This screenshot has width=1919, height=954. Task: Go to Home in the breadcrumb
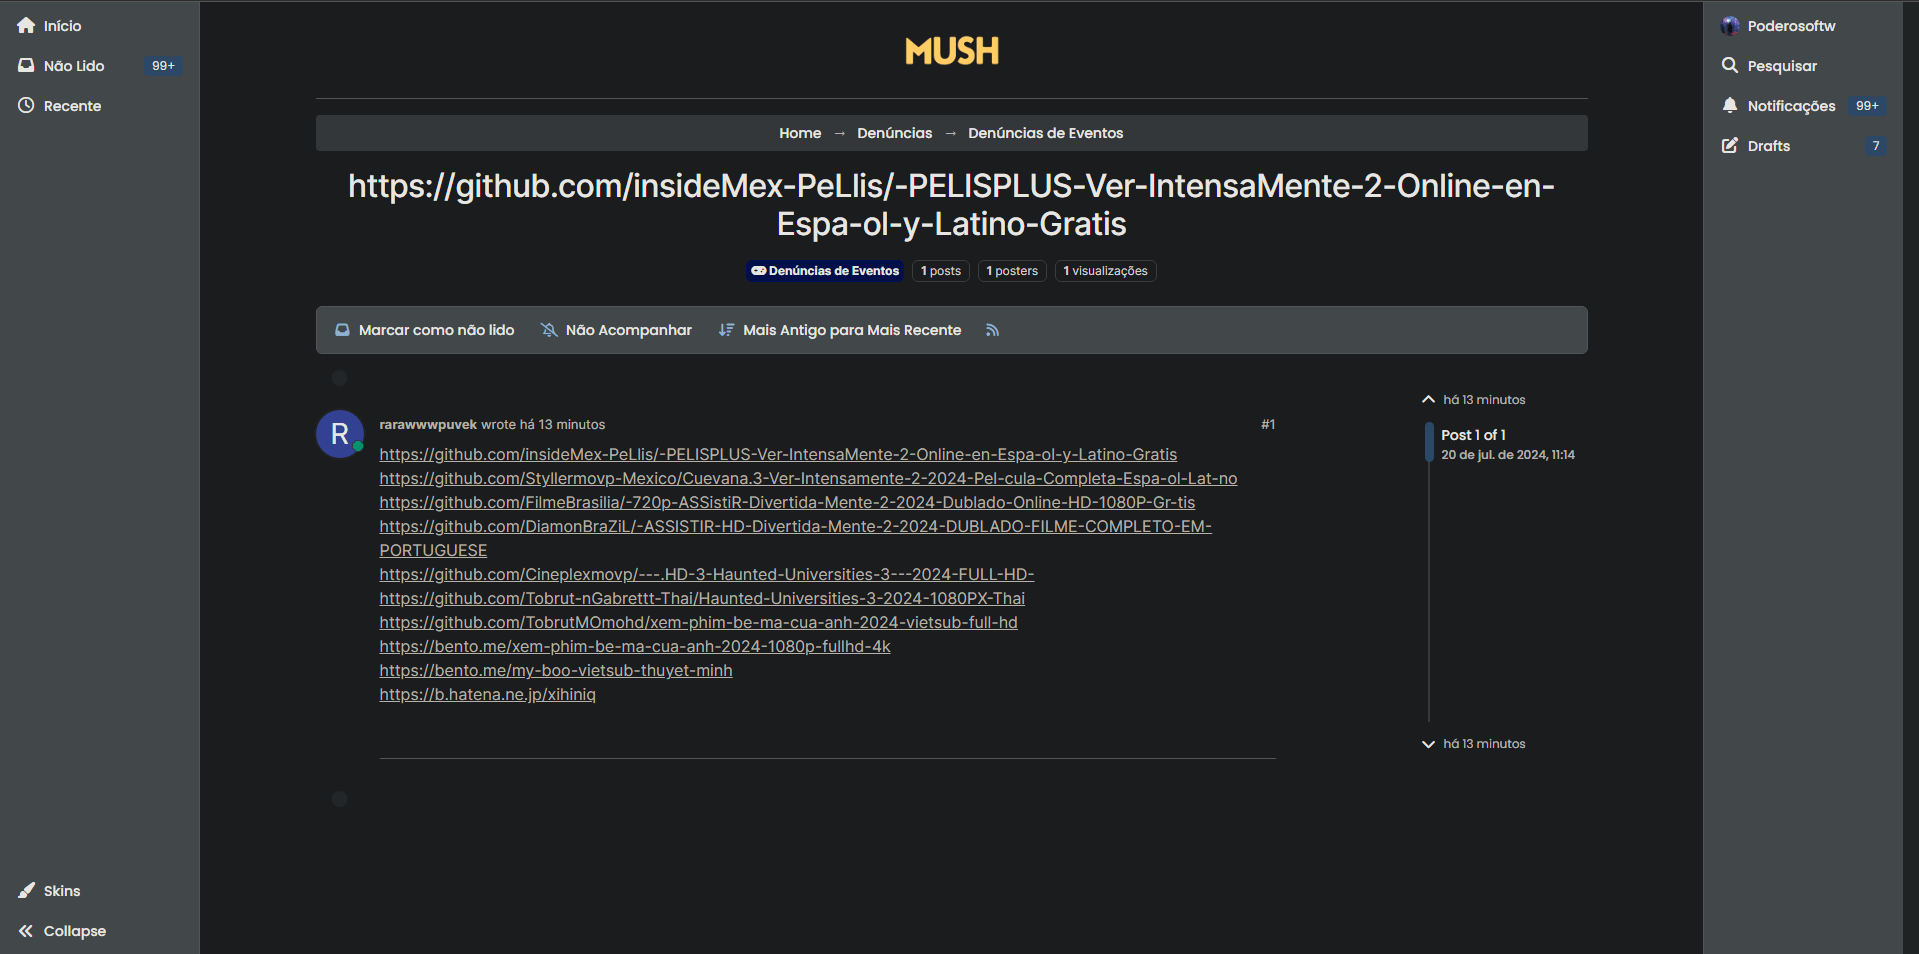(800, 133)
